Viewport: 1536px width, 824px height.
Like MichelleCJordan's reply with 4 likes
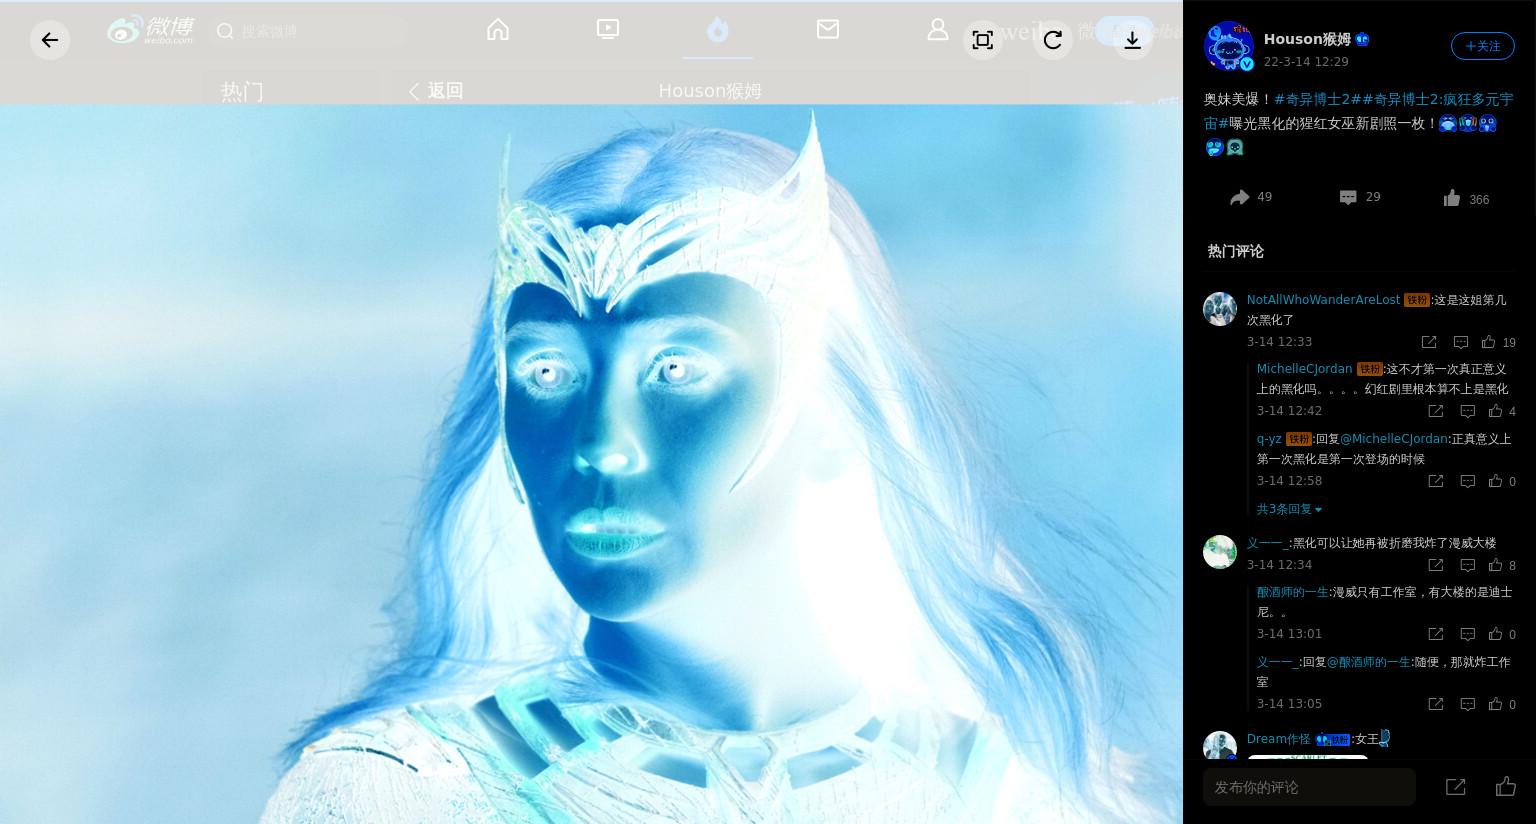[1502, 411]
